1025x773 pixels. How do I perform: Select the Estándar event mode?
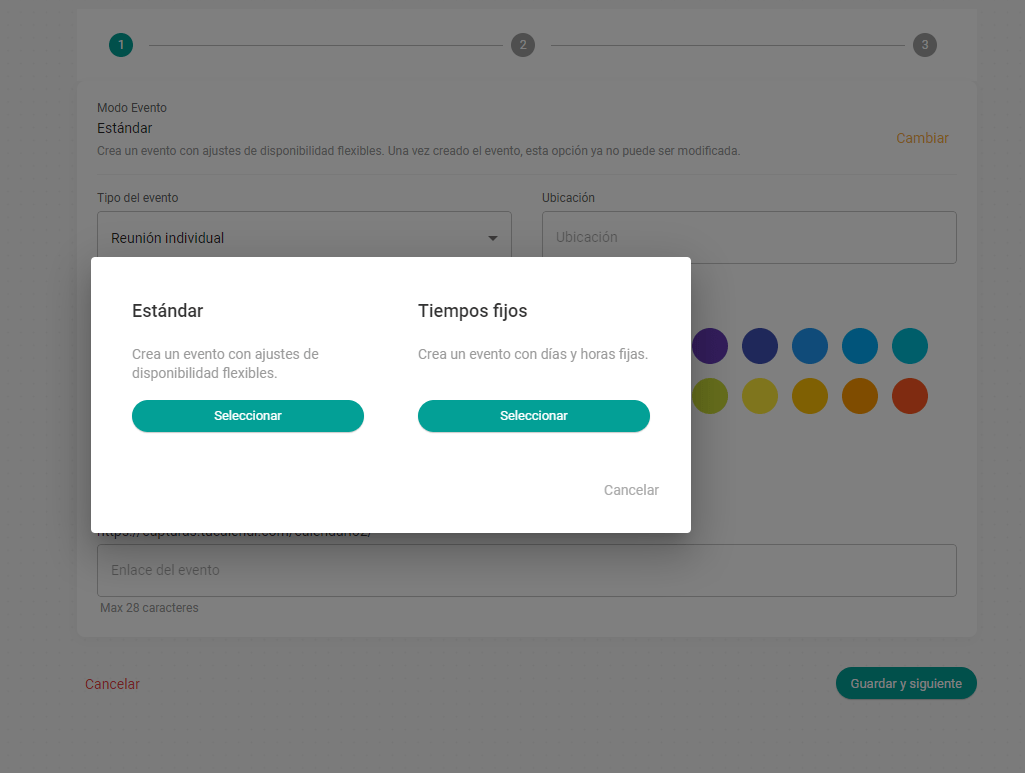coord(248,416)
